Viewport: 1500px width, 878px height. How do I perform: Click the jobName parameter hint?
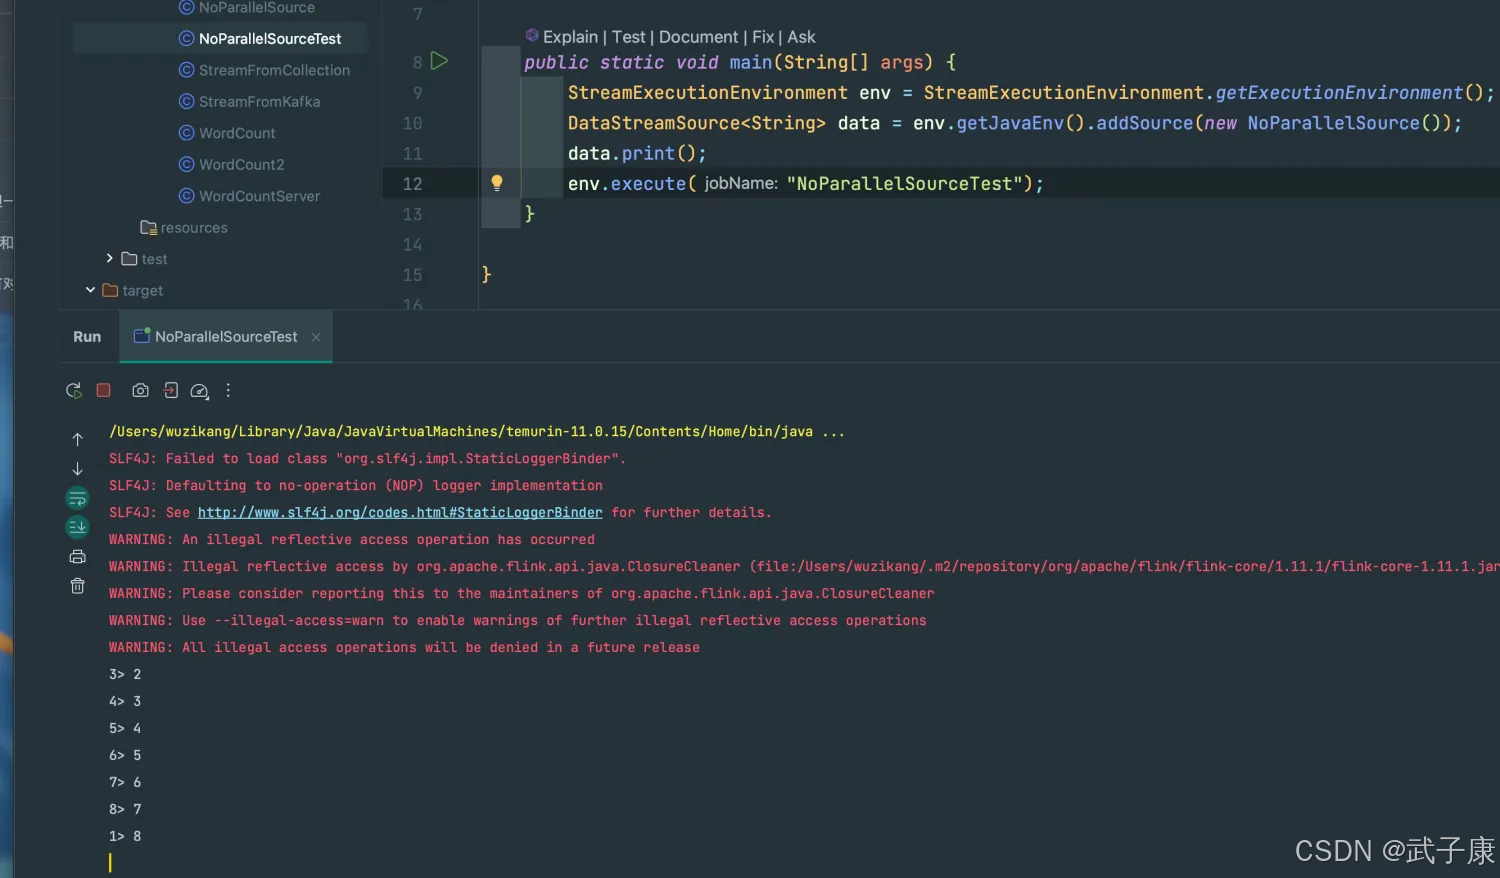click(741, 184)
